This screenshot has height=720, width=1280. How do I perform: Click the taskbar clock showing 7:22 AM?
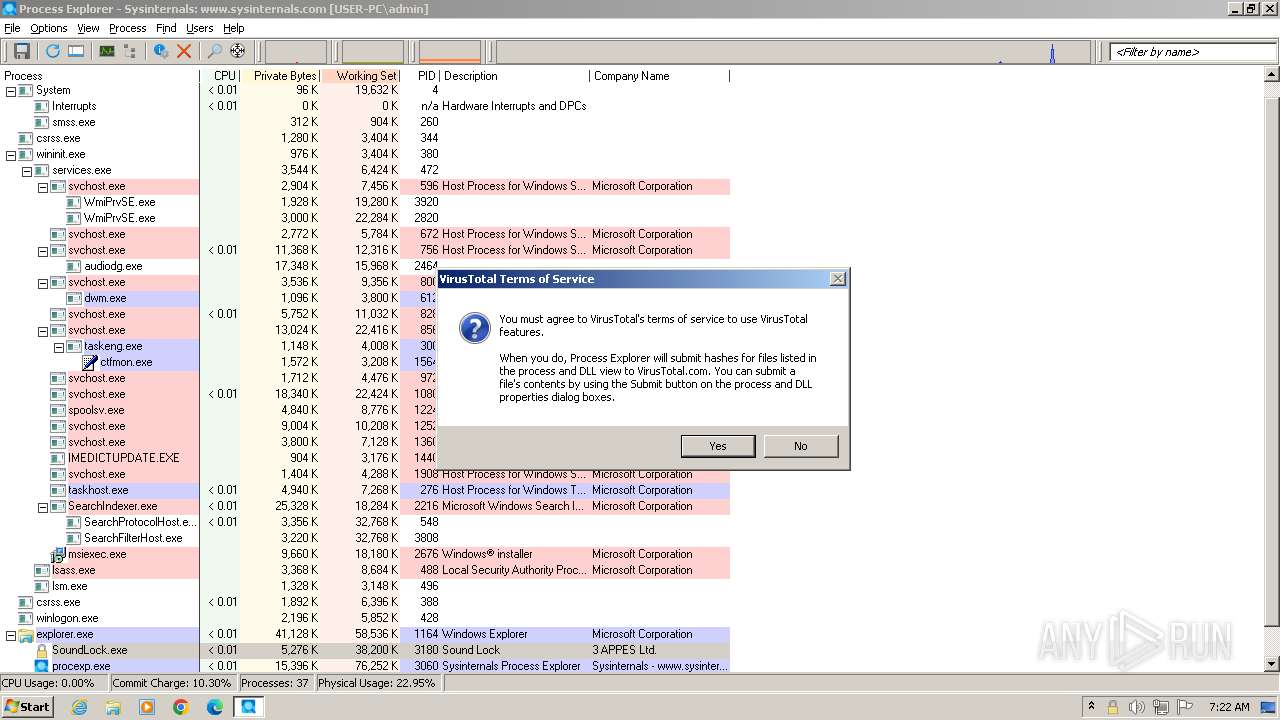click(1229, 707)
